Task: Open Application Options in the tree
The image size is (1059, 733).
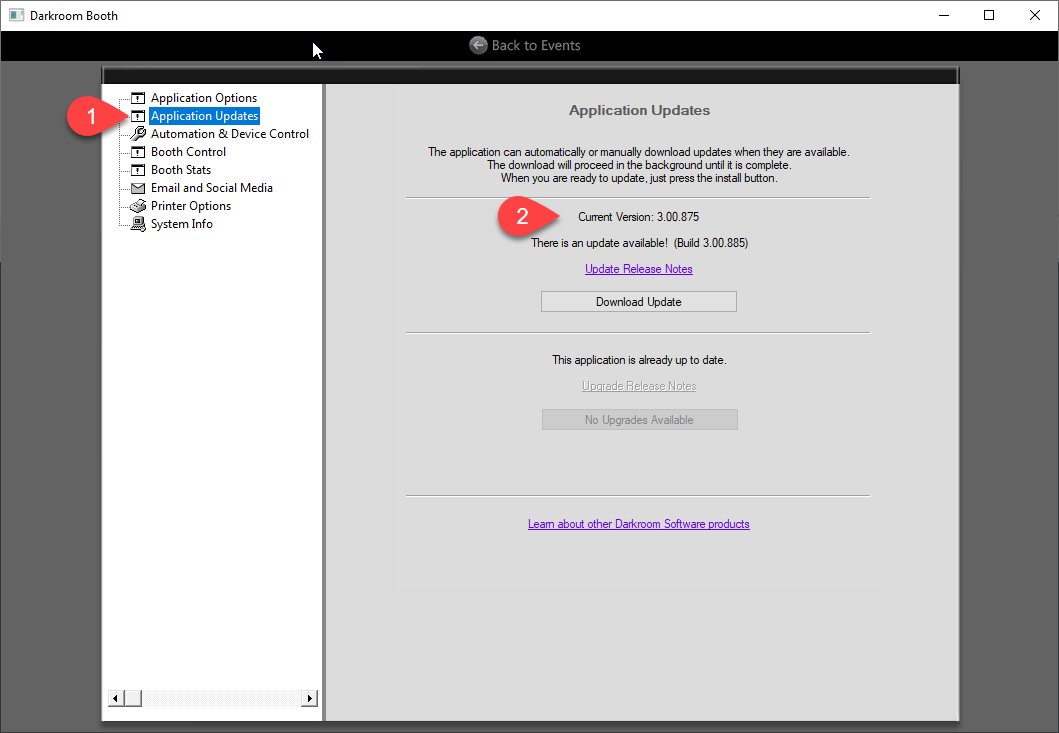Action: coord(204,98)
